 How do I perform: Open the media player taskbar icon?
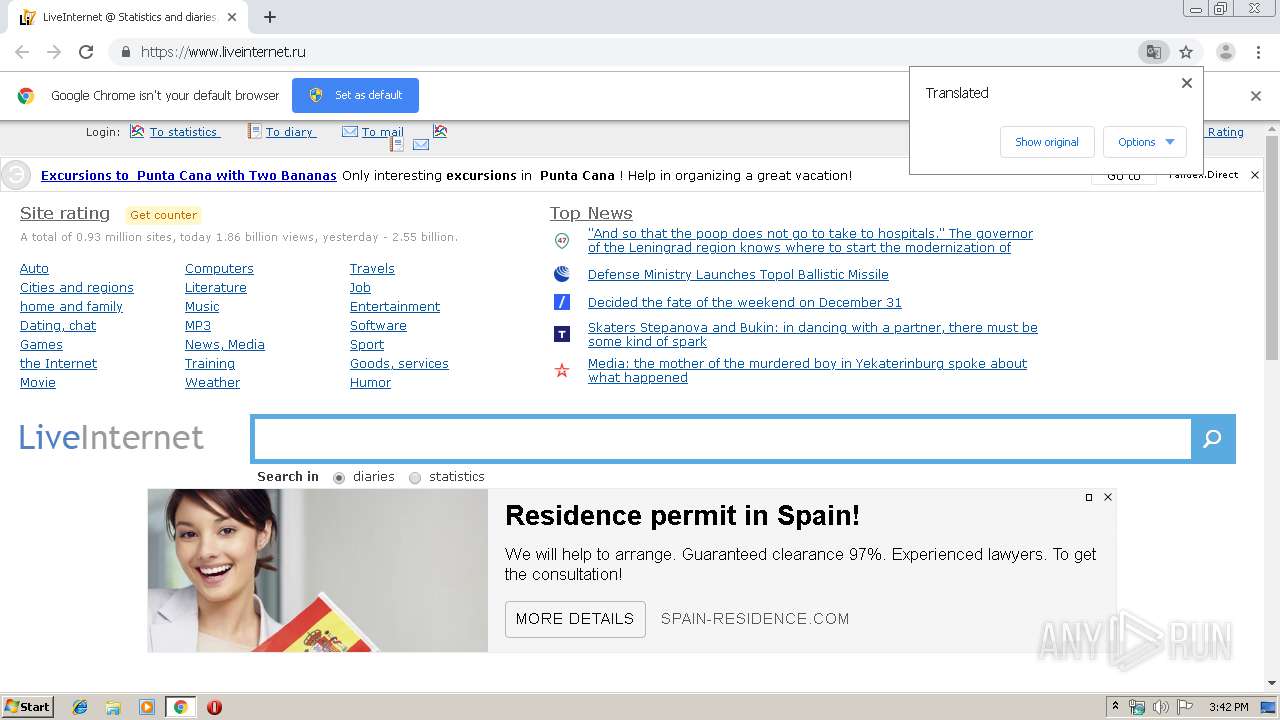coord(147,707)
